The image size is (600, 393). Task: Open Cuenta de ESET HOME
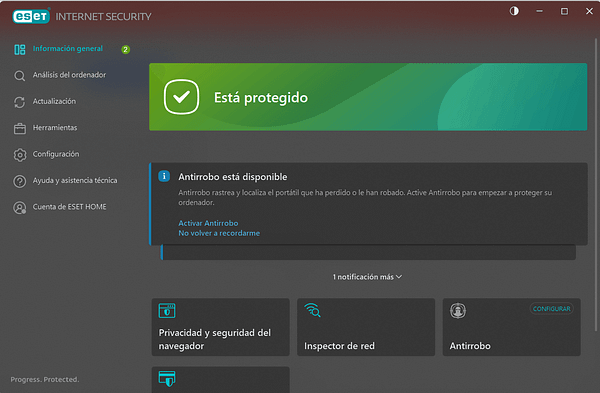(70, 207)
